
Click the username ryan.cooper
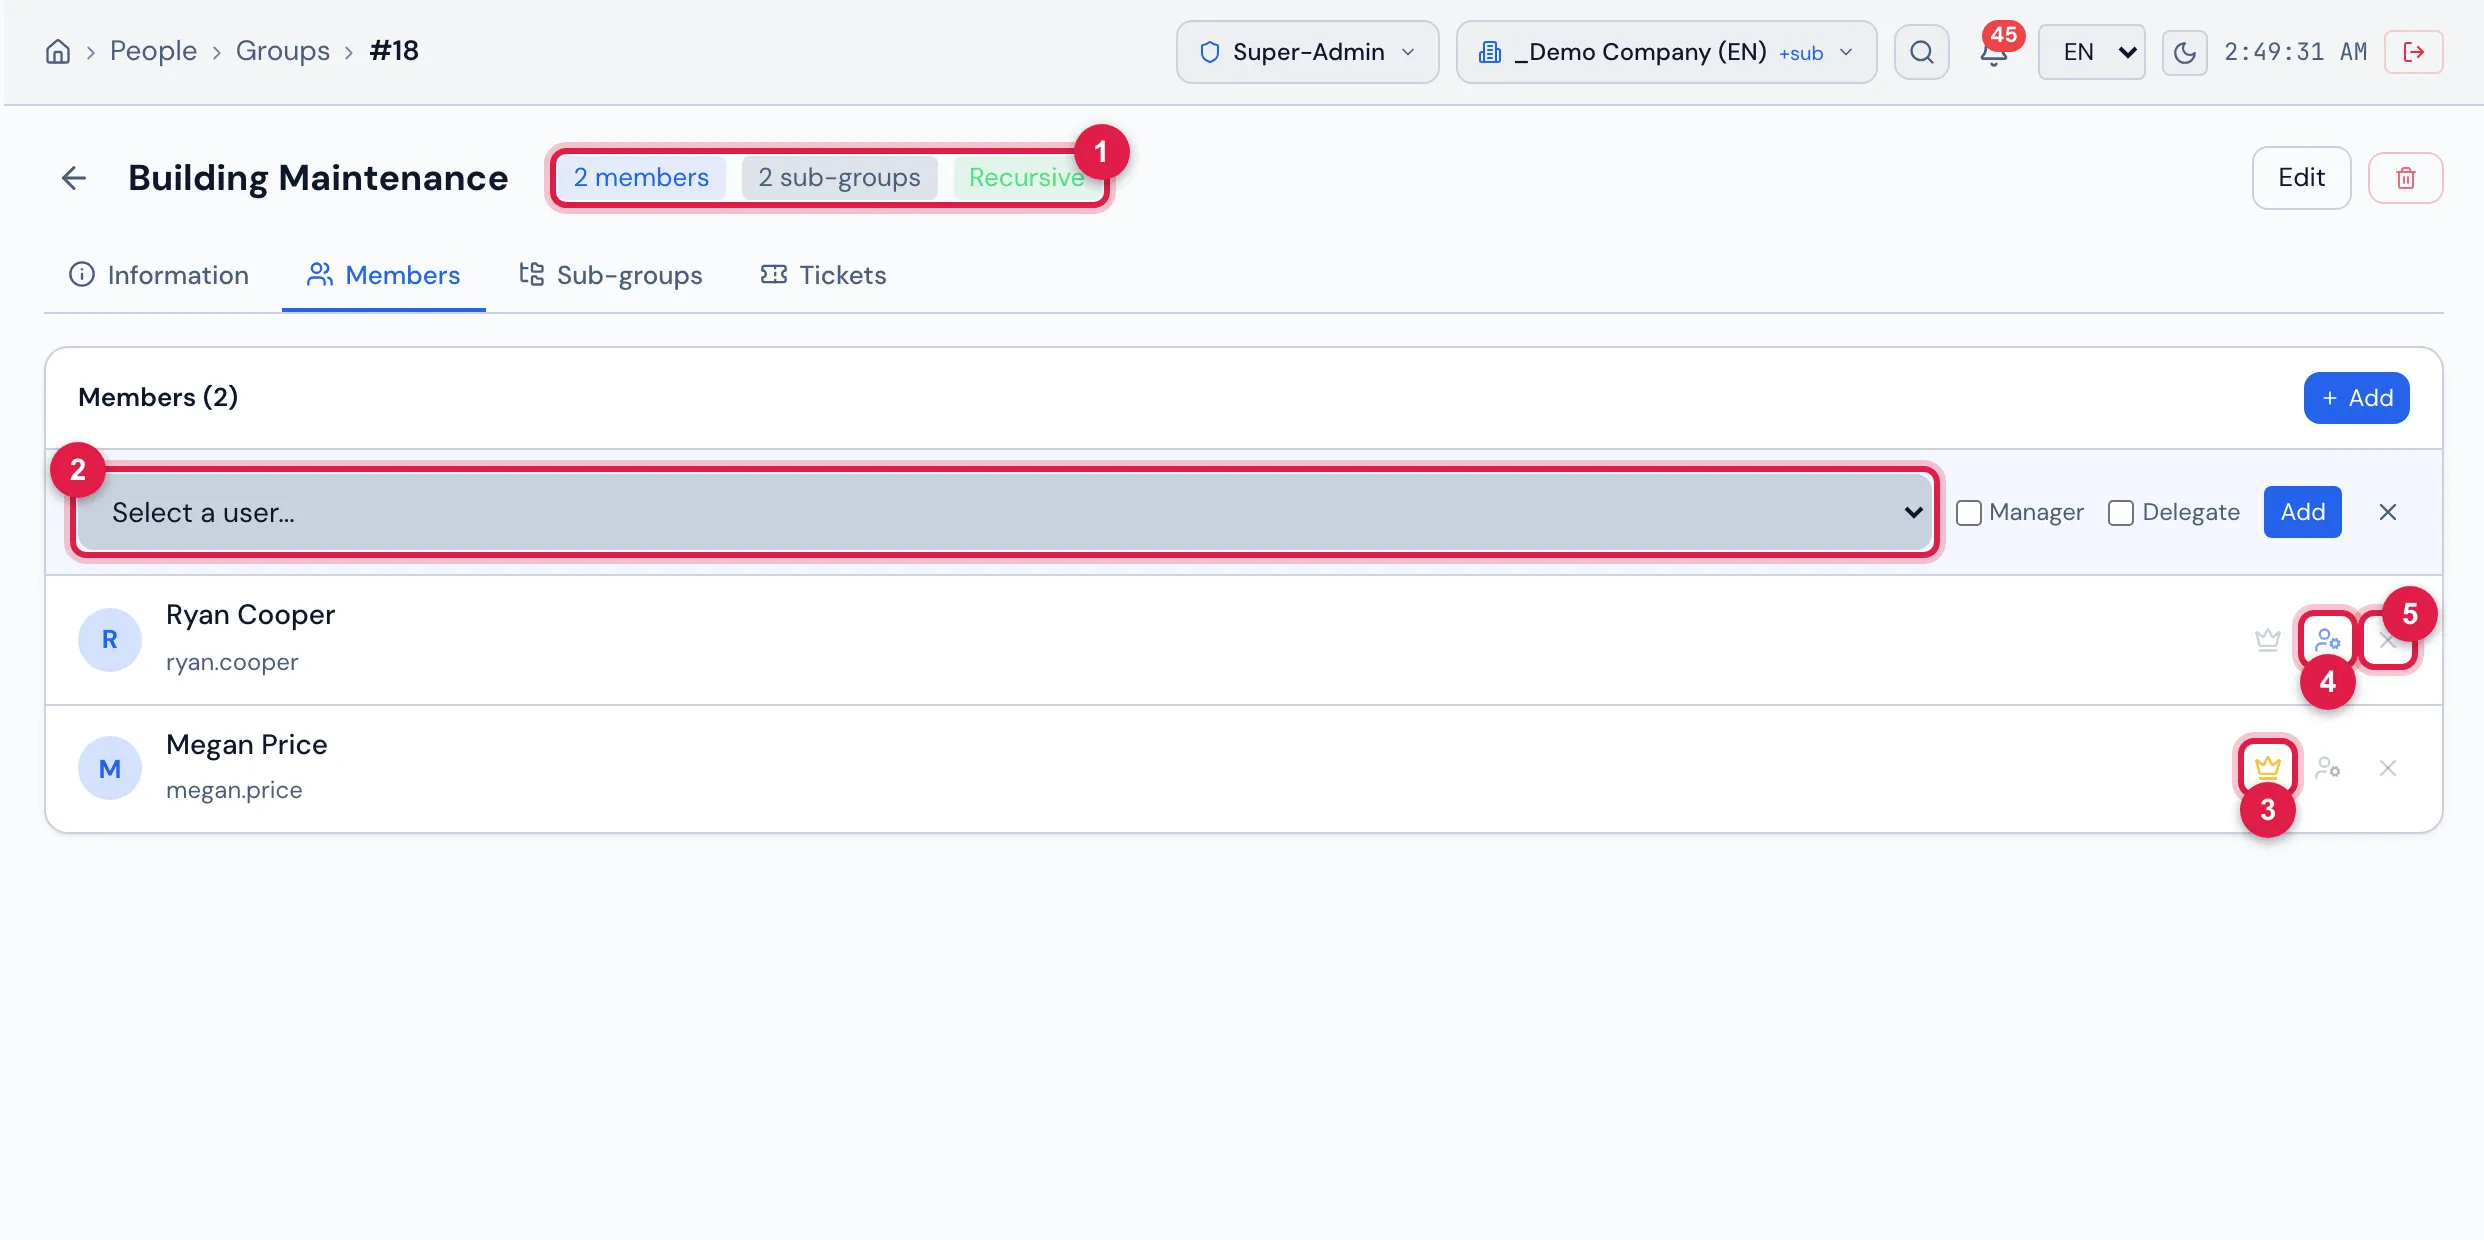click(x=232, y=663)
